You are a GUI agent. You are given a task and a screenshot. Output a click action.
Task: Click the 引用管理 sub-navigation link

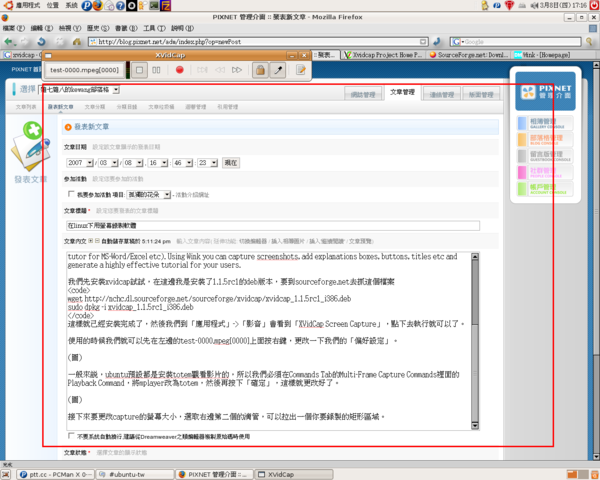tap(228, 107)
